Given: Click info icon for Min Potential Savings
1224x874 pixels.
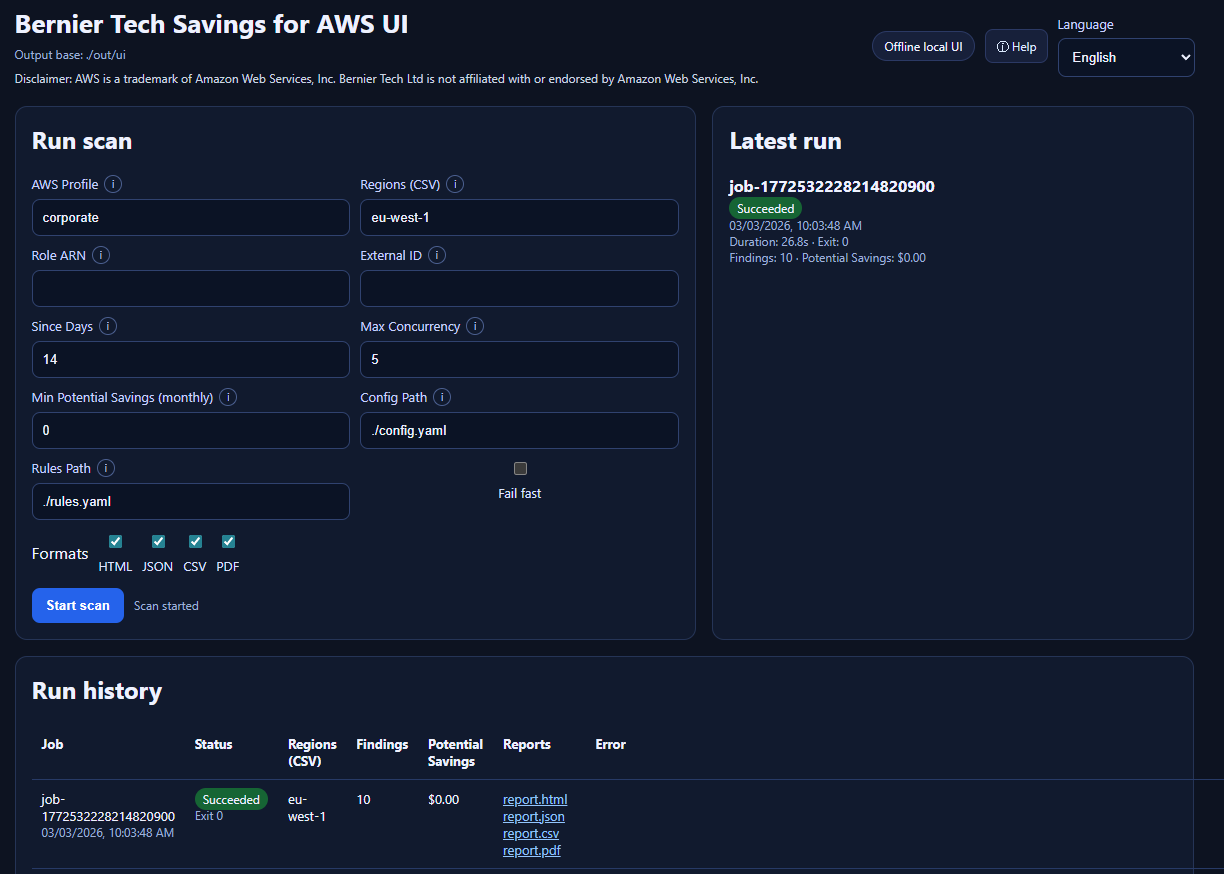Looking at the screenshot, I should (x=228, y=397).
